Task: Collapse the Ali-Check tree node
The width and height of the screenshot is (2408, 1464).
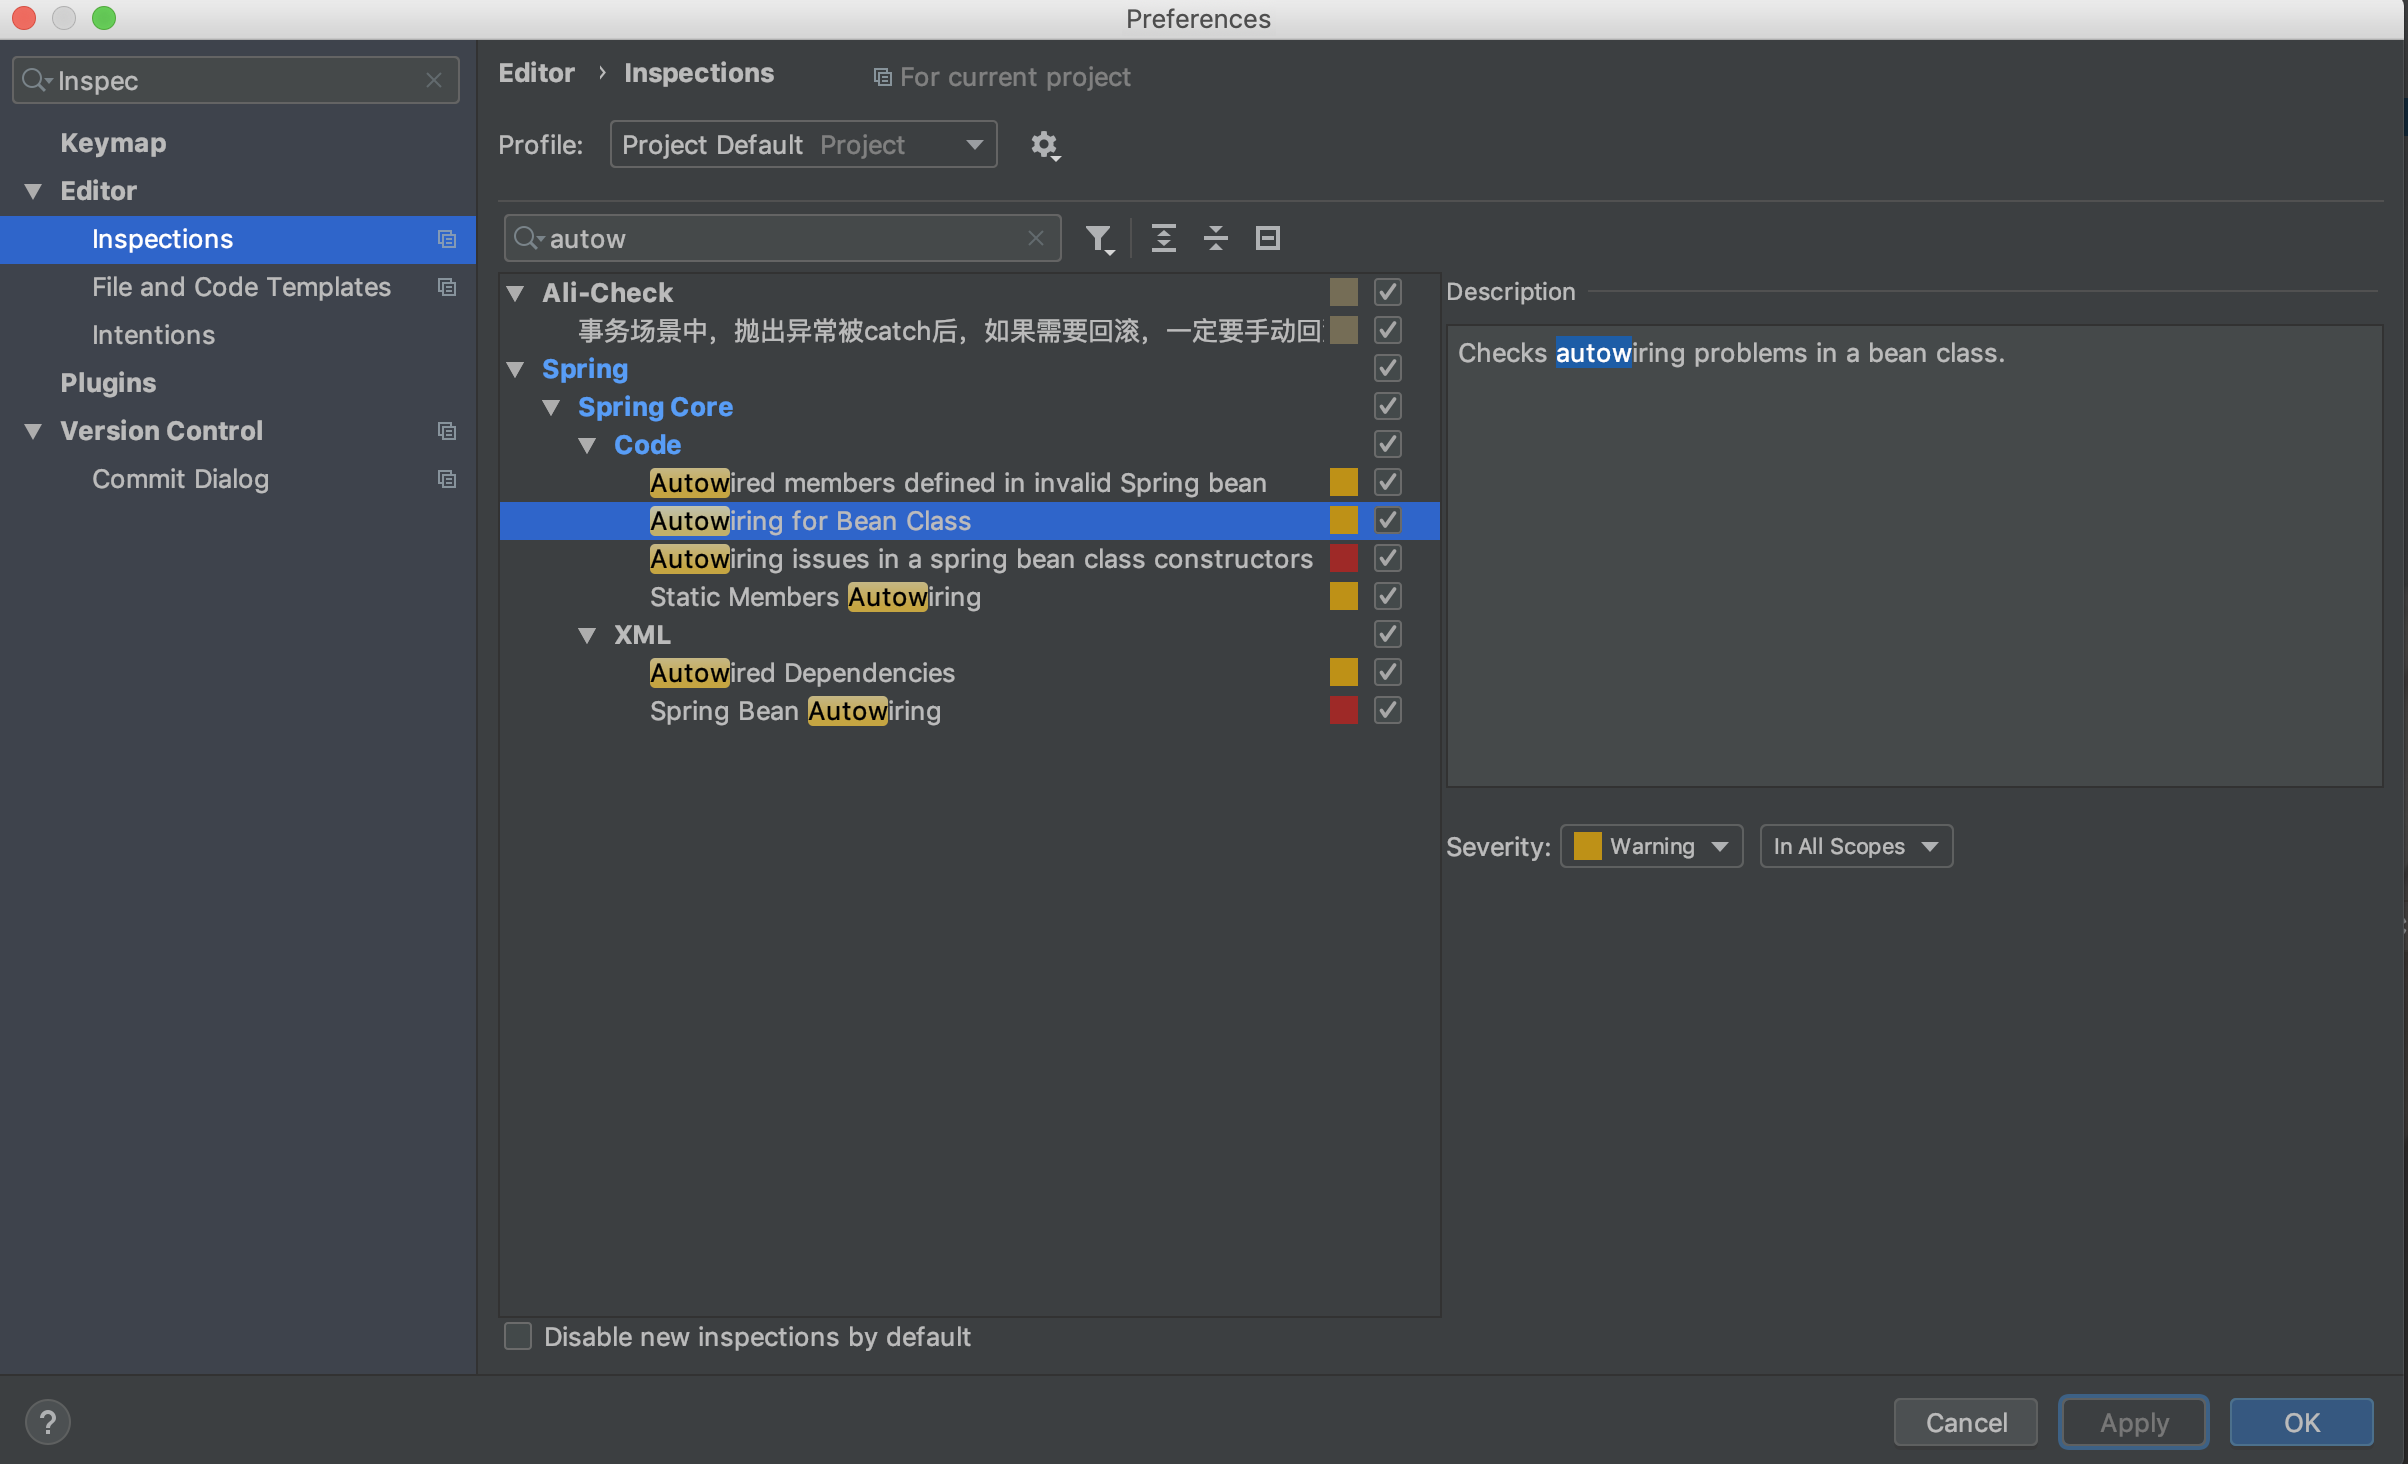Action: tap(516, 293)
